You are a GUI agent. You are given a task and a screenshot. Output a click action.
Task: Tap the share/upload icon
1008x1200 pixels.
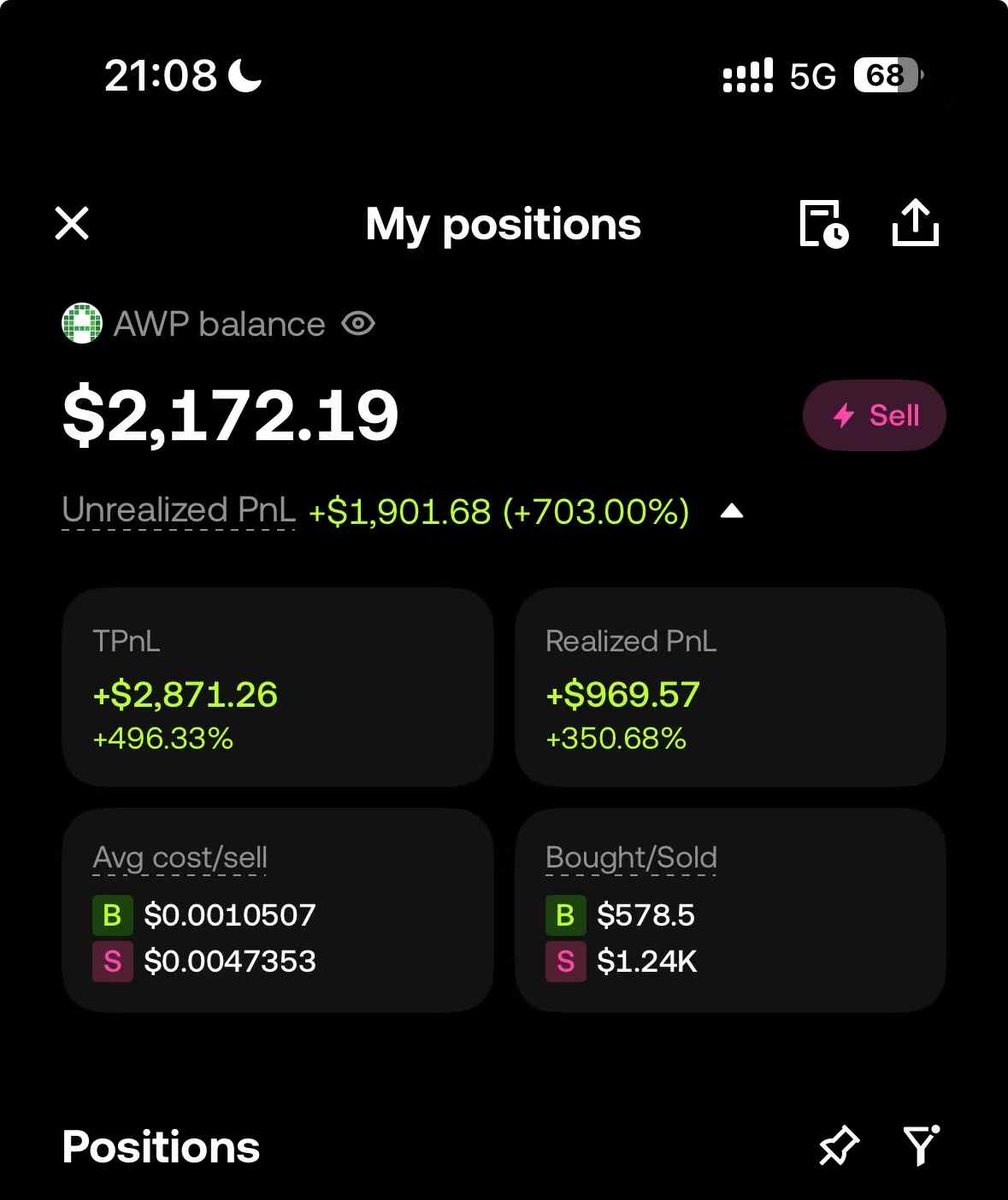pos(915,222)
